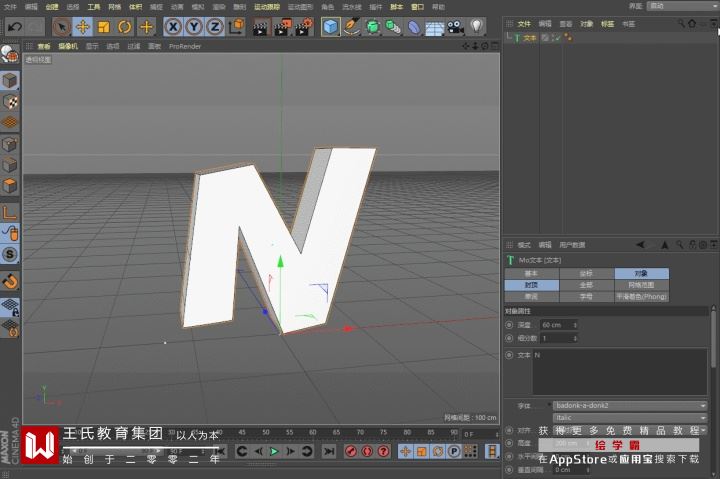
Task: Open the 界面 layout dropdown at top right
Action: pyautogui.click(x=681, y=6)
